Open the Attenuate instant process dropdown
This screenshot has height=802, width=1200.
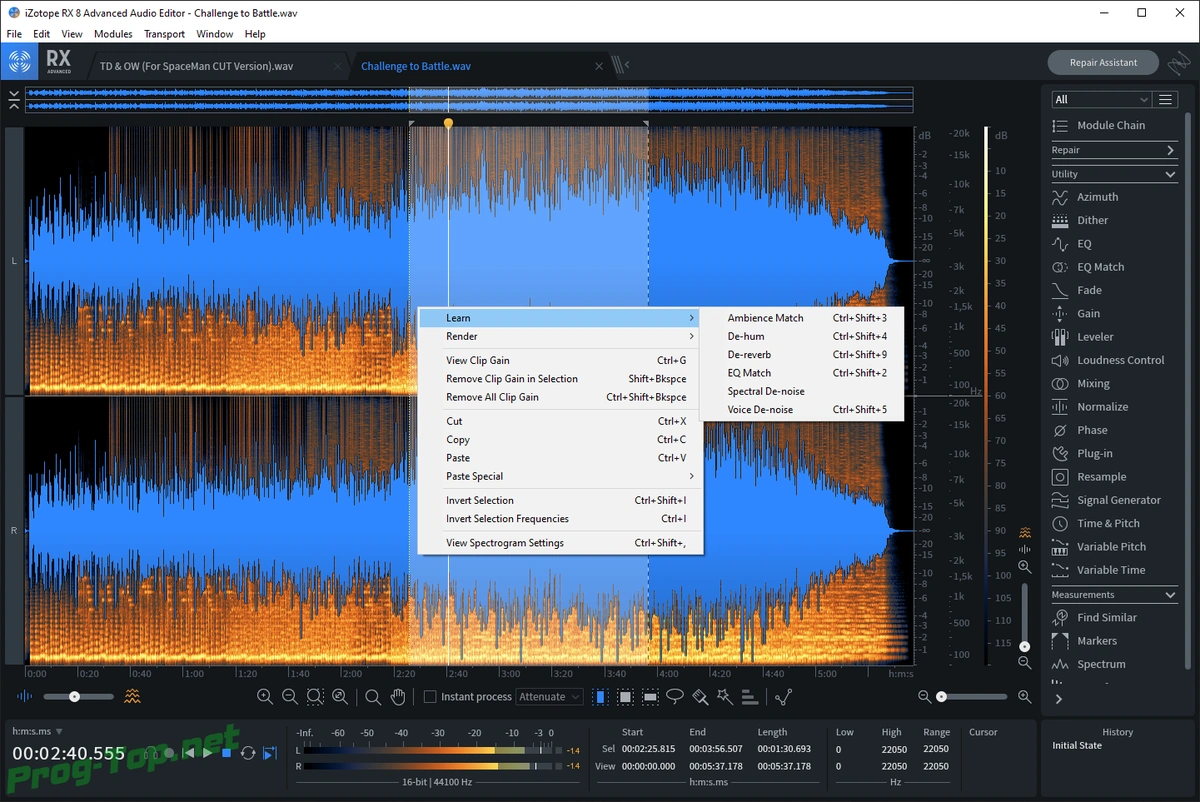coord(549,697)
